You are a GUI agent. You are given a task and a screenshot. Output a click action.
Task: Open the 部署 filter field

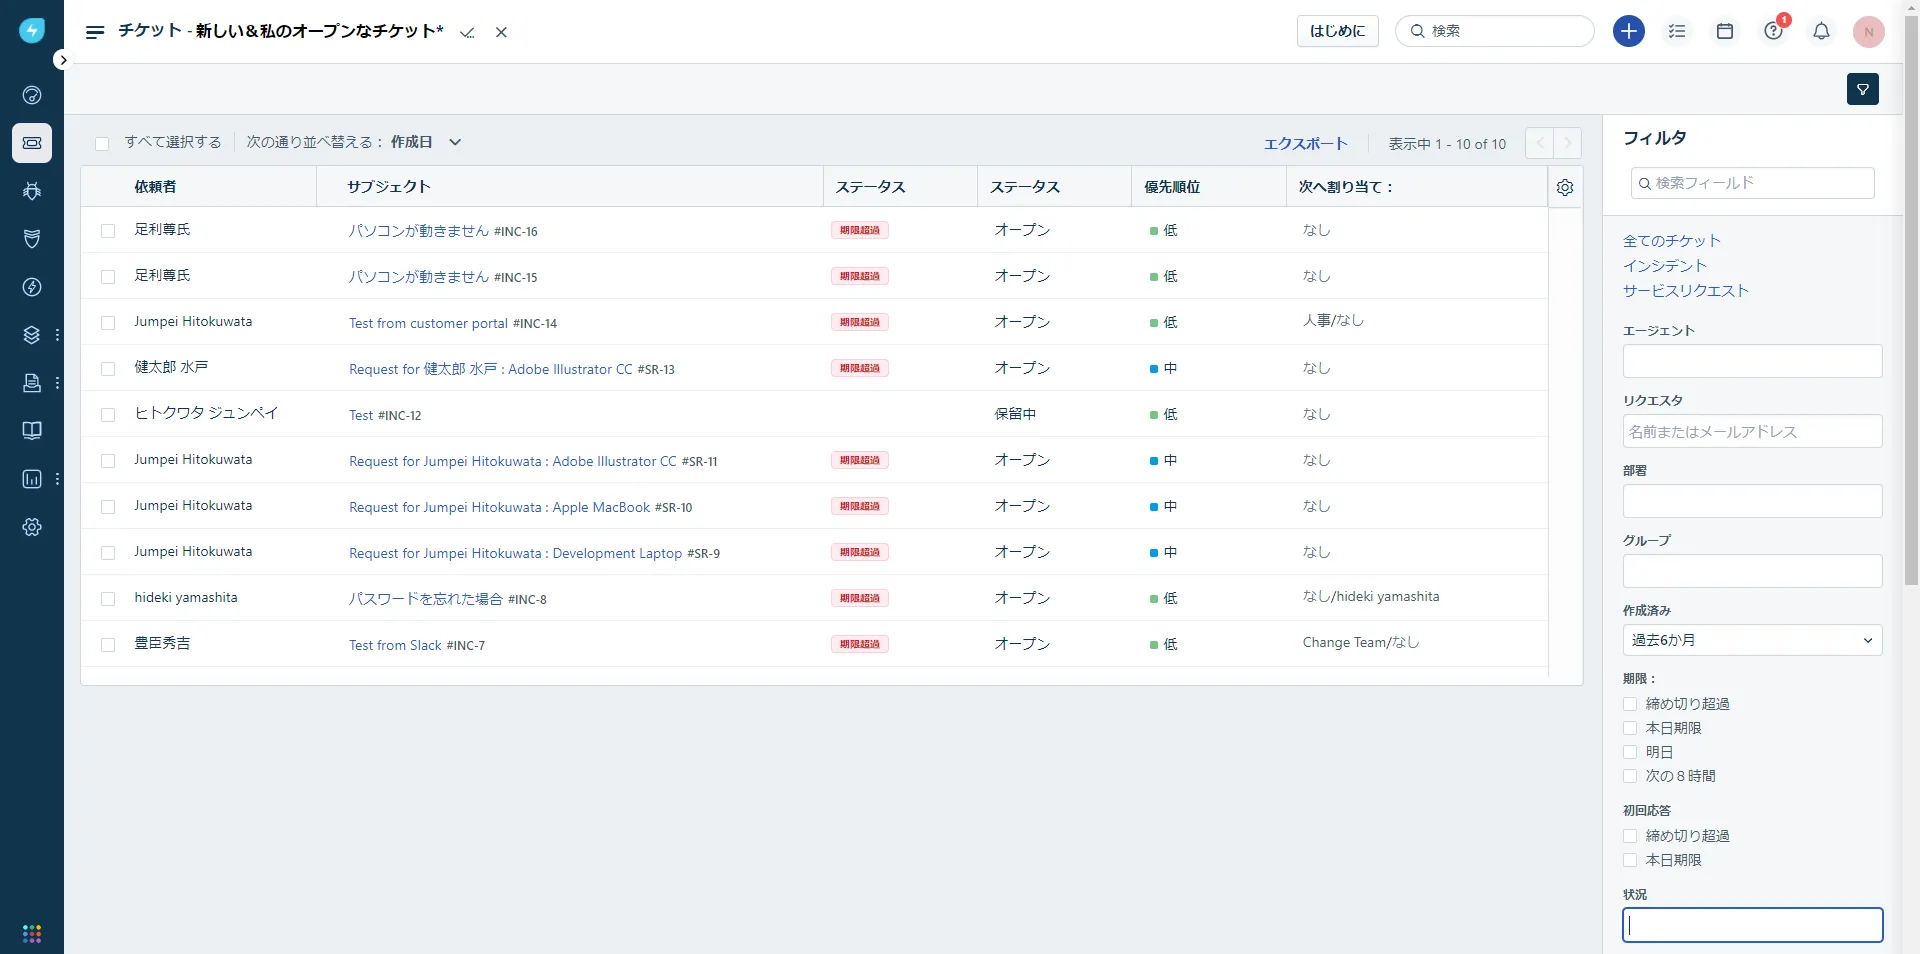(1752, 501)
